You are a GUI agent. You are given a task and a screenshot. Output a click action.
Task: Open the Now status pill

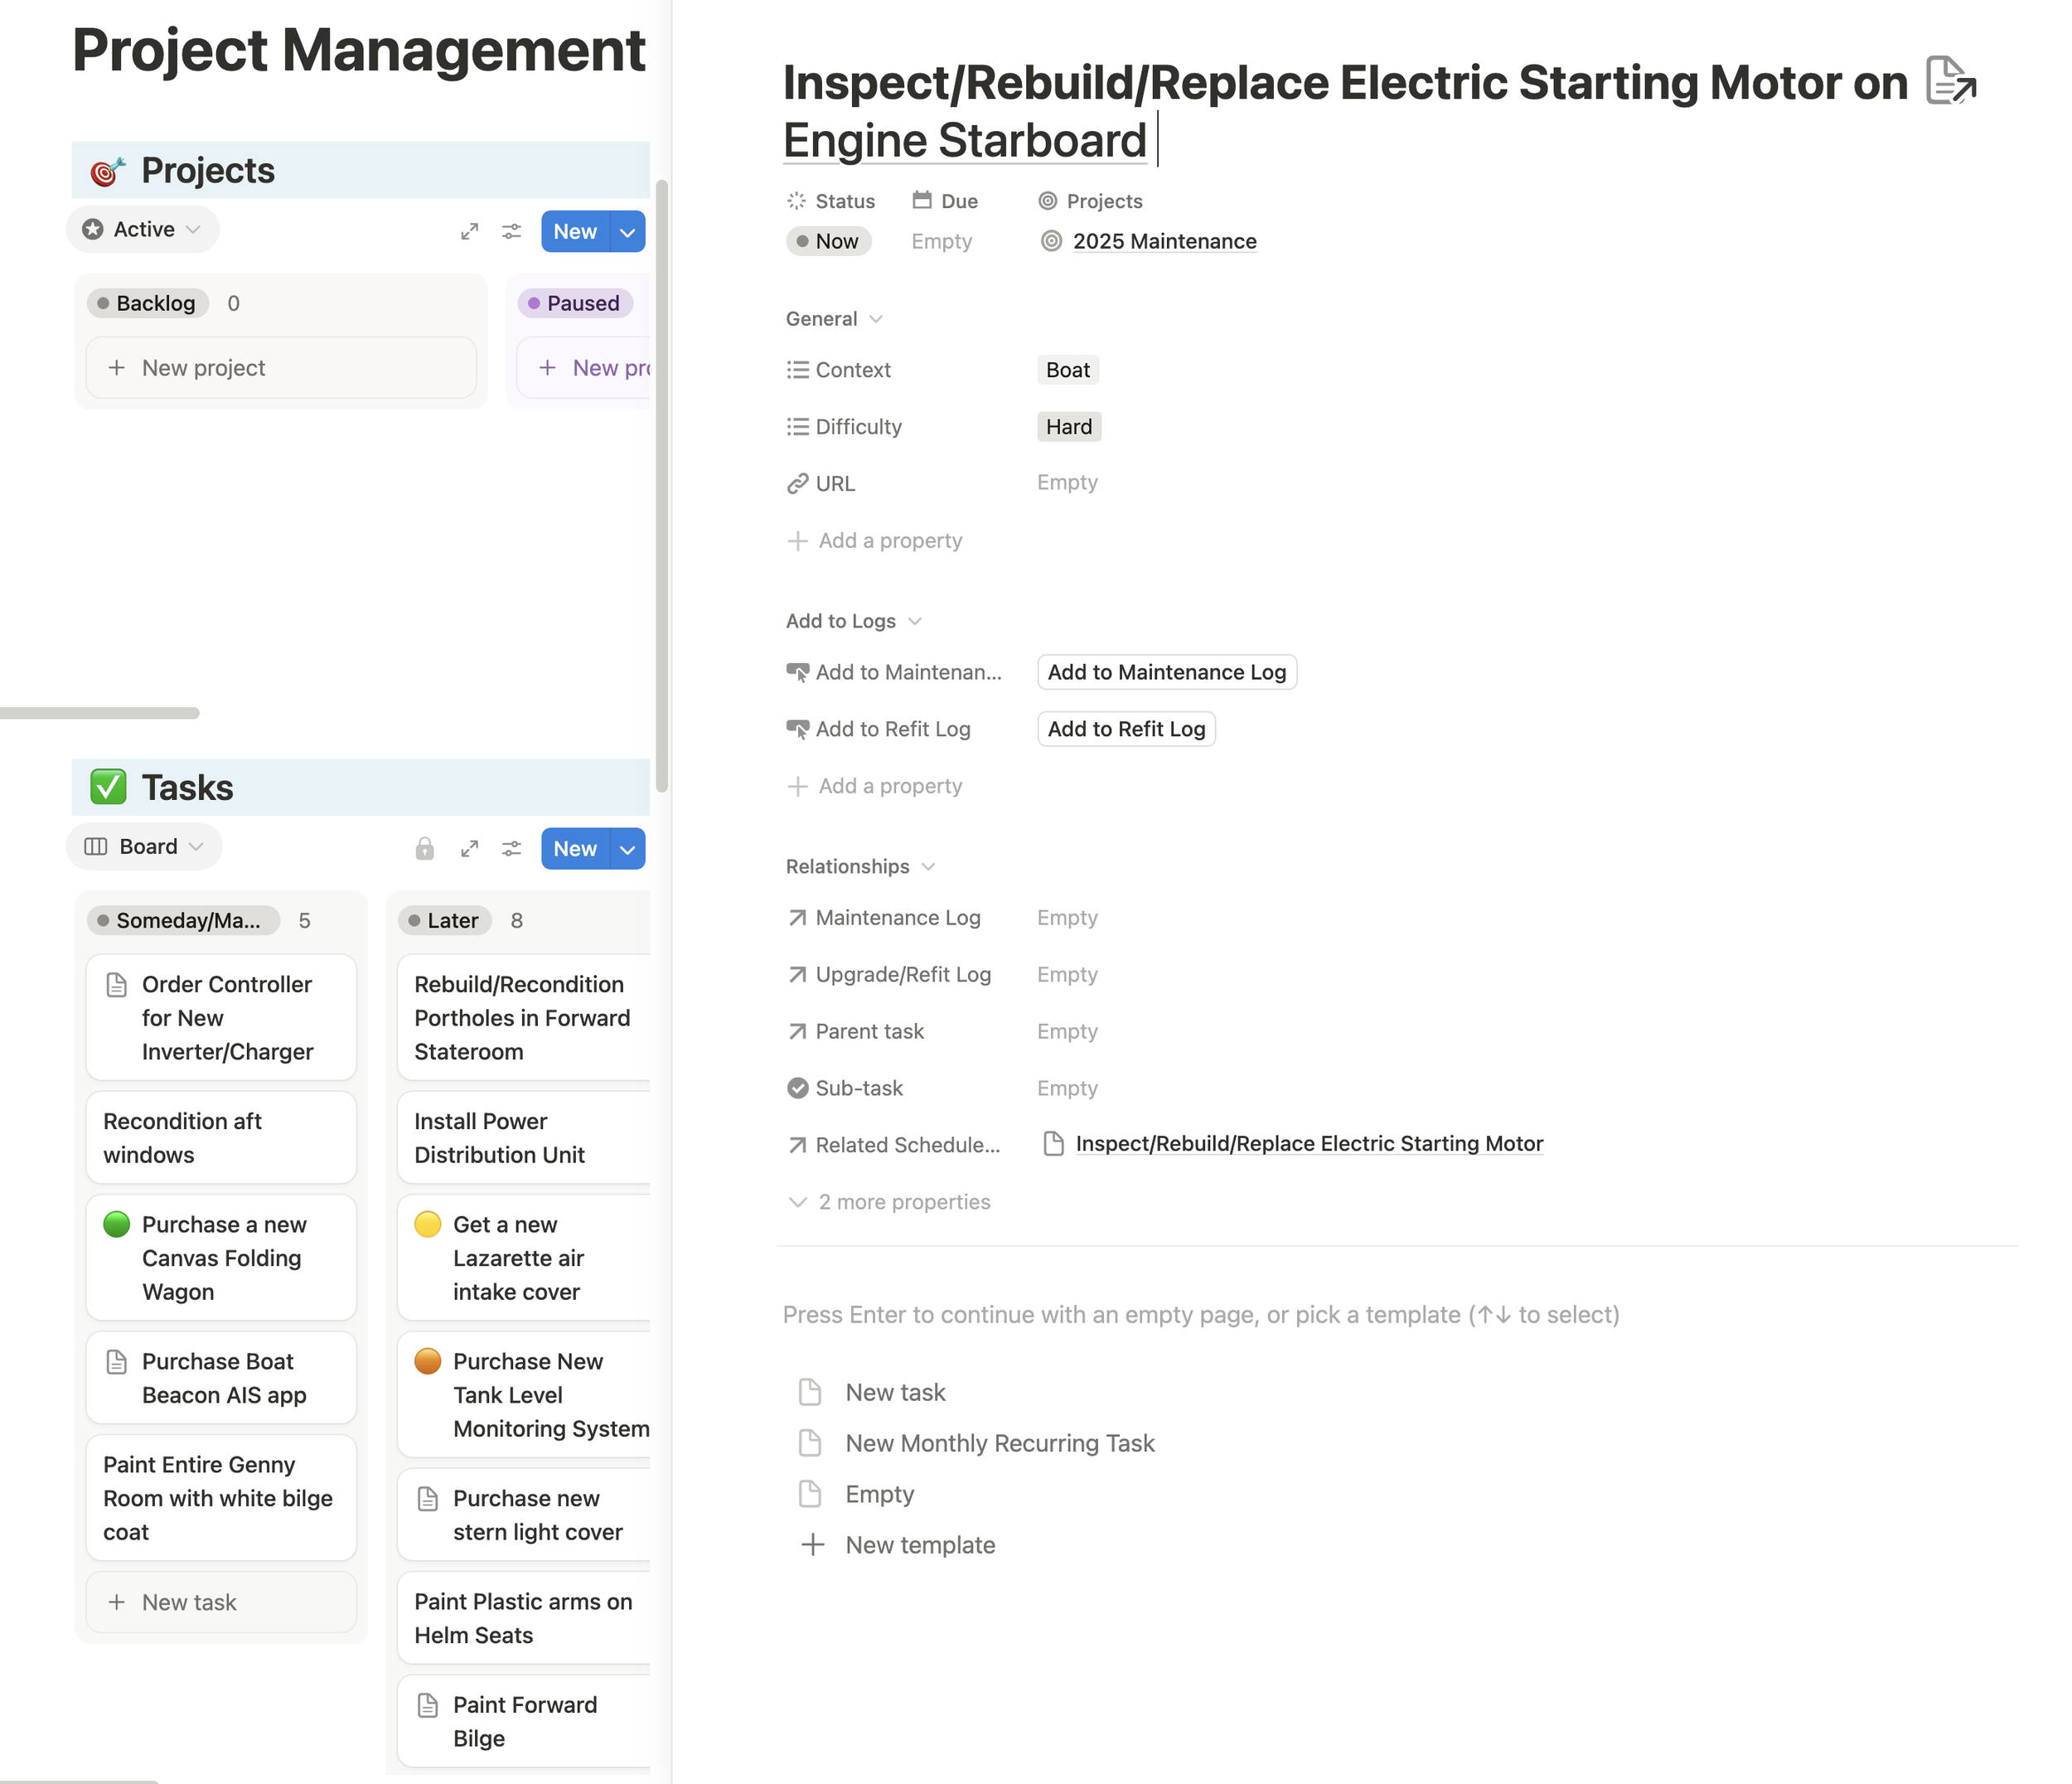pyautogui.click(x=828, y=241)
